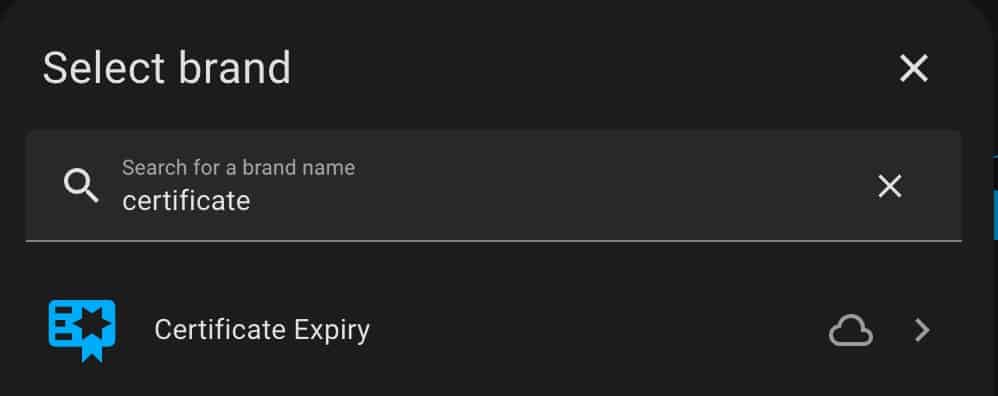
Task: Click the Select brand dialog title
Action: click(167, 68)
